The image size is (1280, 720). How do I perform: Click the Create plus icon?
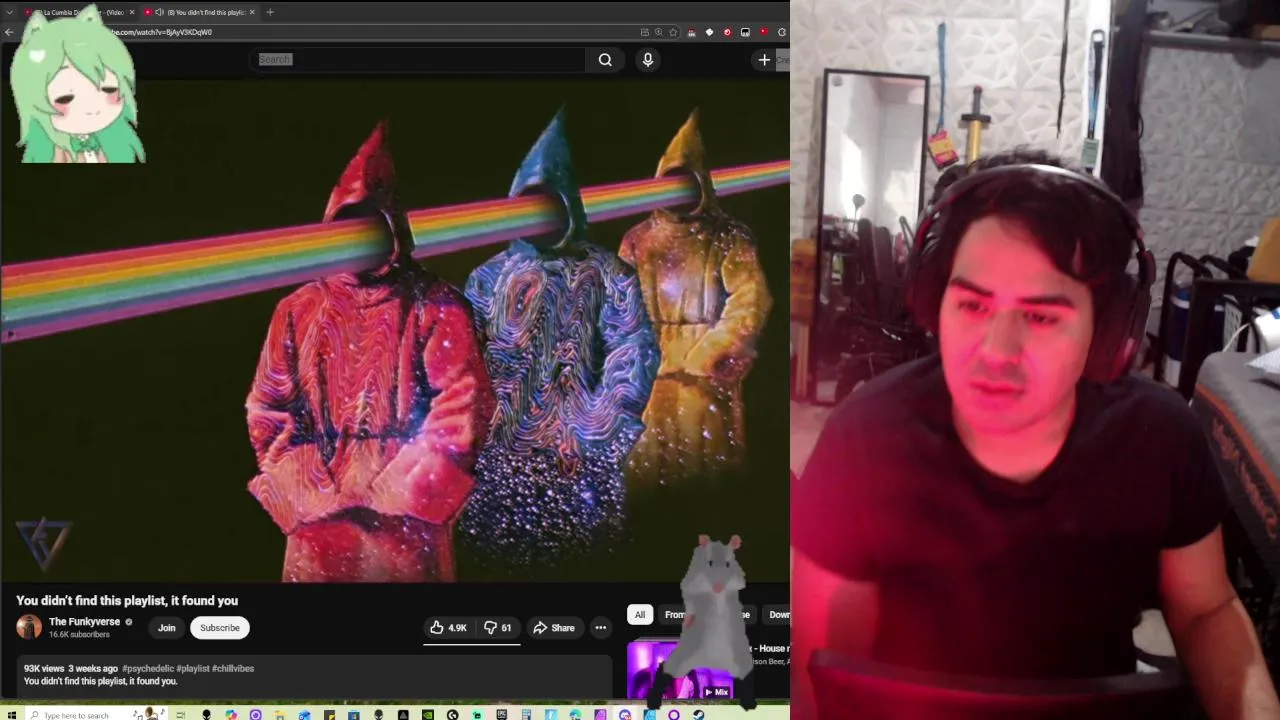(764, 60)
